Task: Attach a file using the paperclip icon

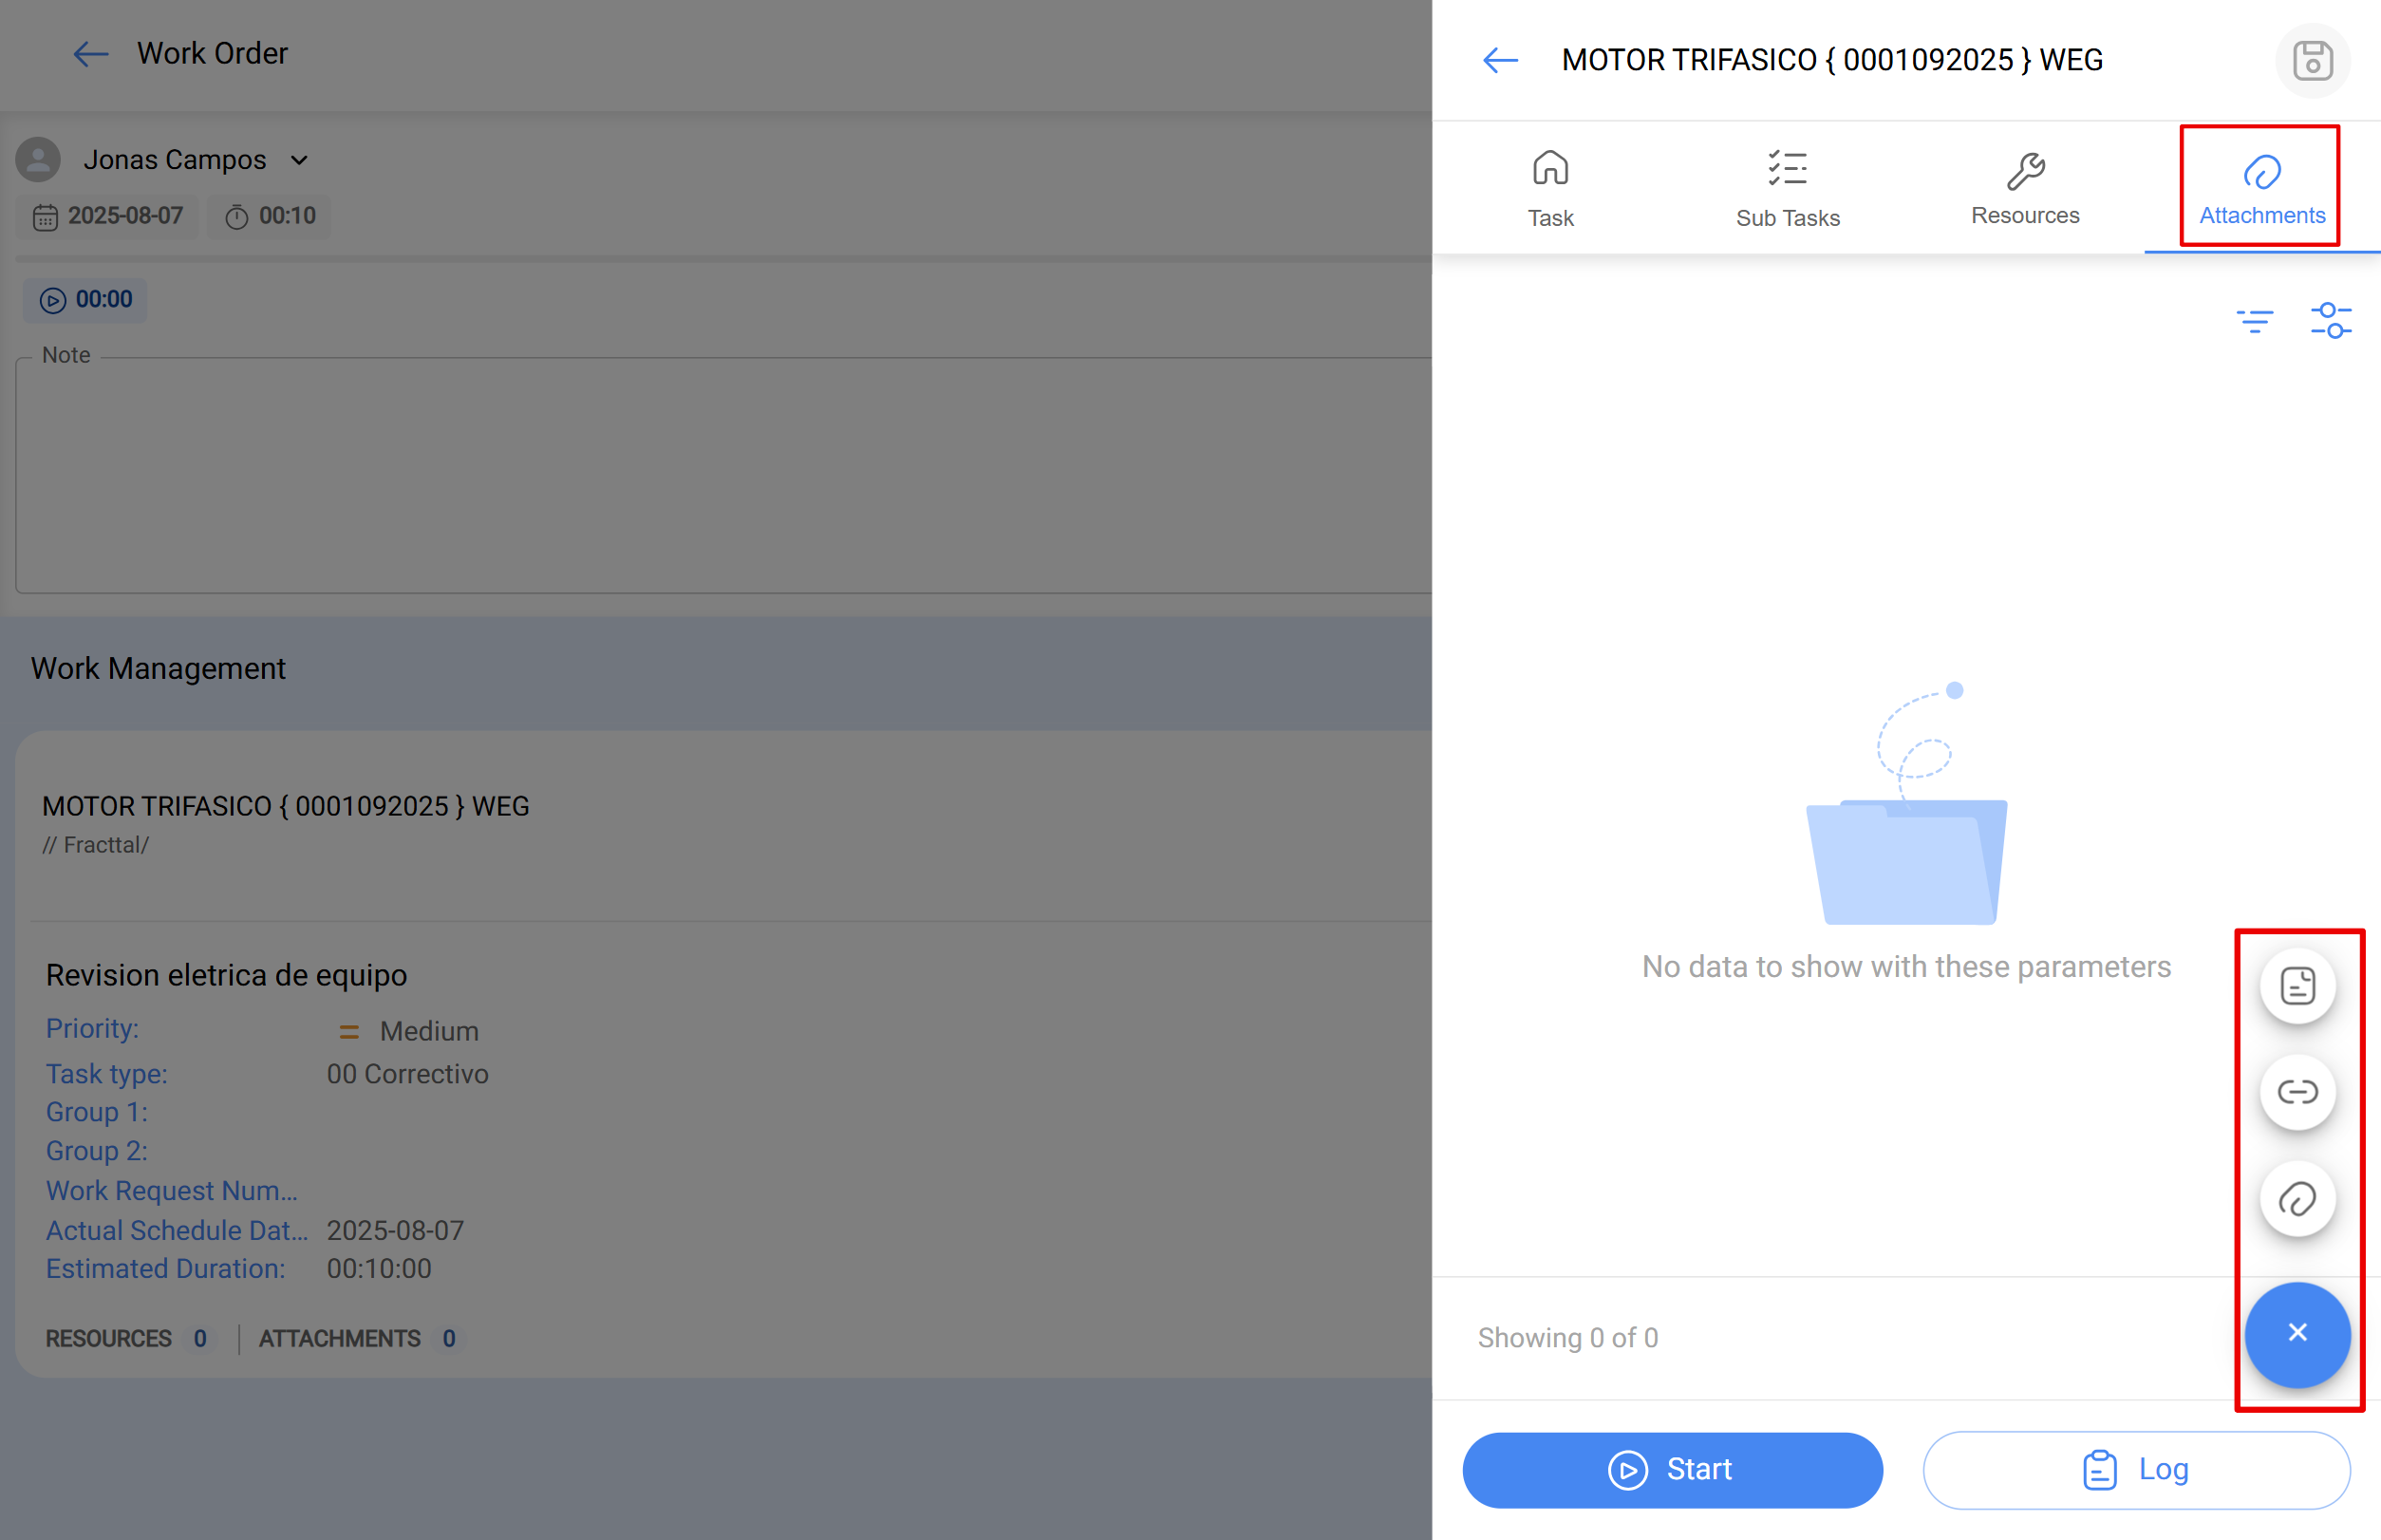Action: tap(2297, 1199)
